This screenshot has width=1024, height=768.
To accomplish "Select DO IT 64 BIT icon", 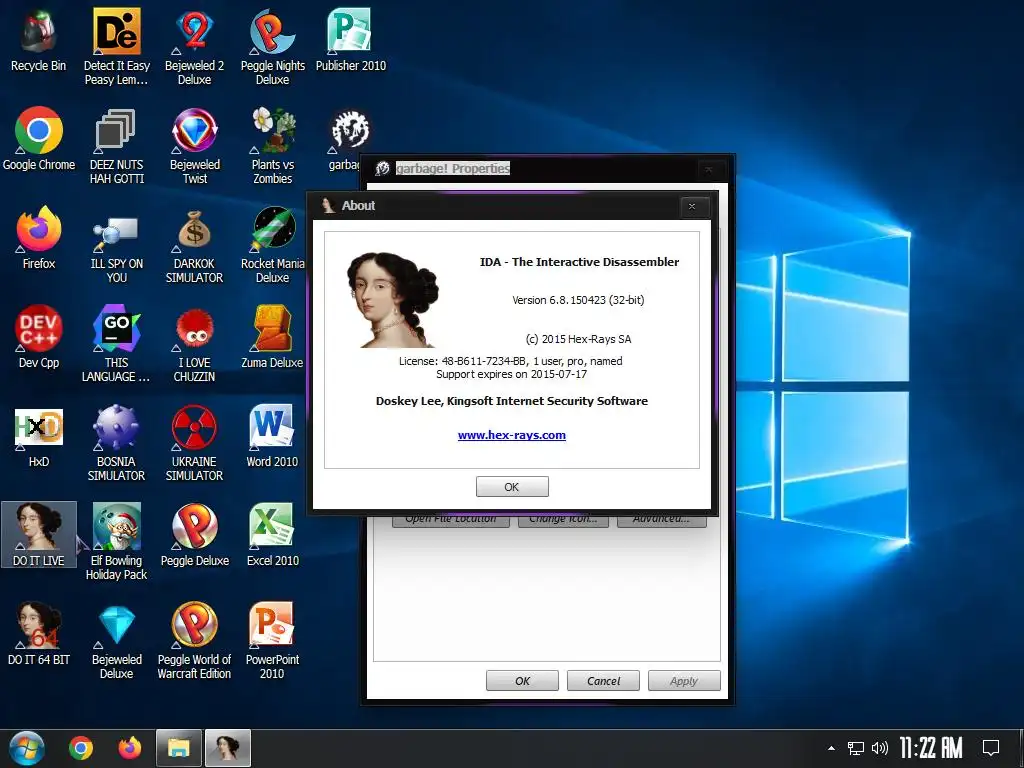I will point(39,634).
